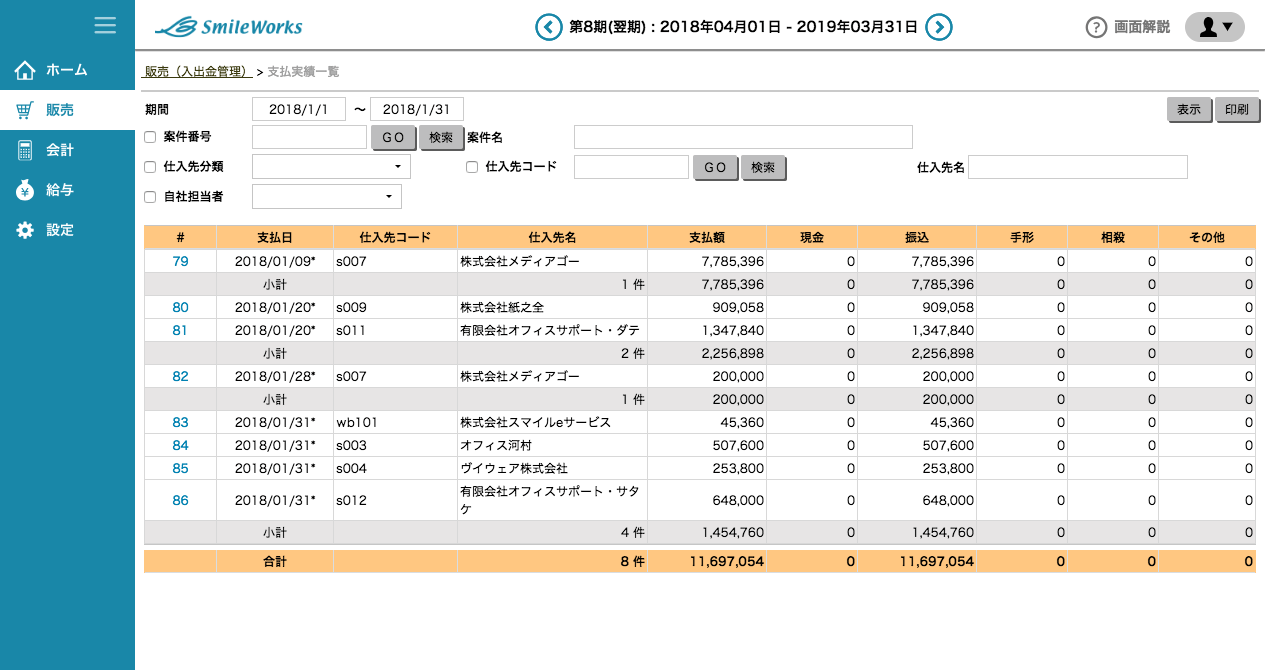Click the 仕入先コード column header
Image resolution: width=1265 pixels, height=670 pixels.
point(395,237)
